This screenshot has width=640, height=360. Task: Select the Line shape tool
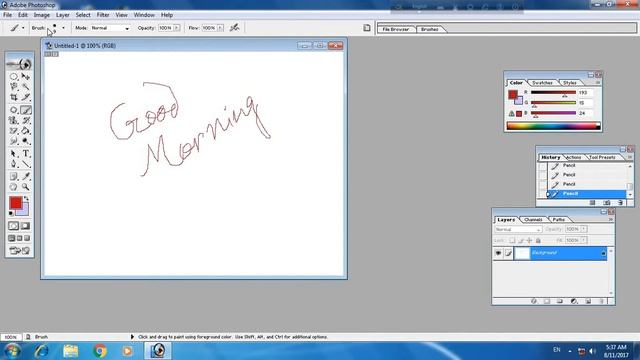pyautogui.click(x=26, y=164)
